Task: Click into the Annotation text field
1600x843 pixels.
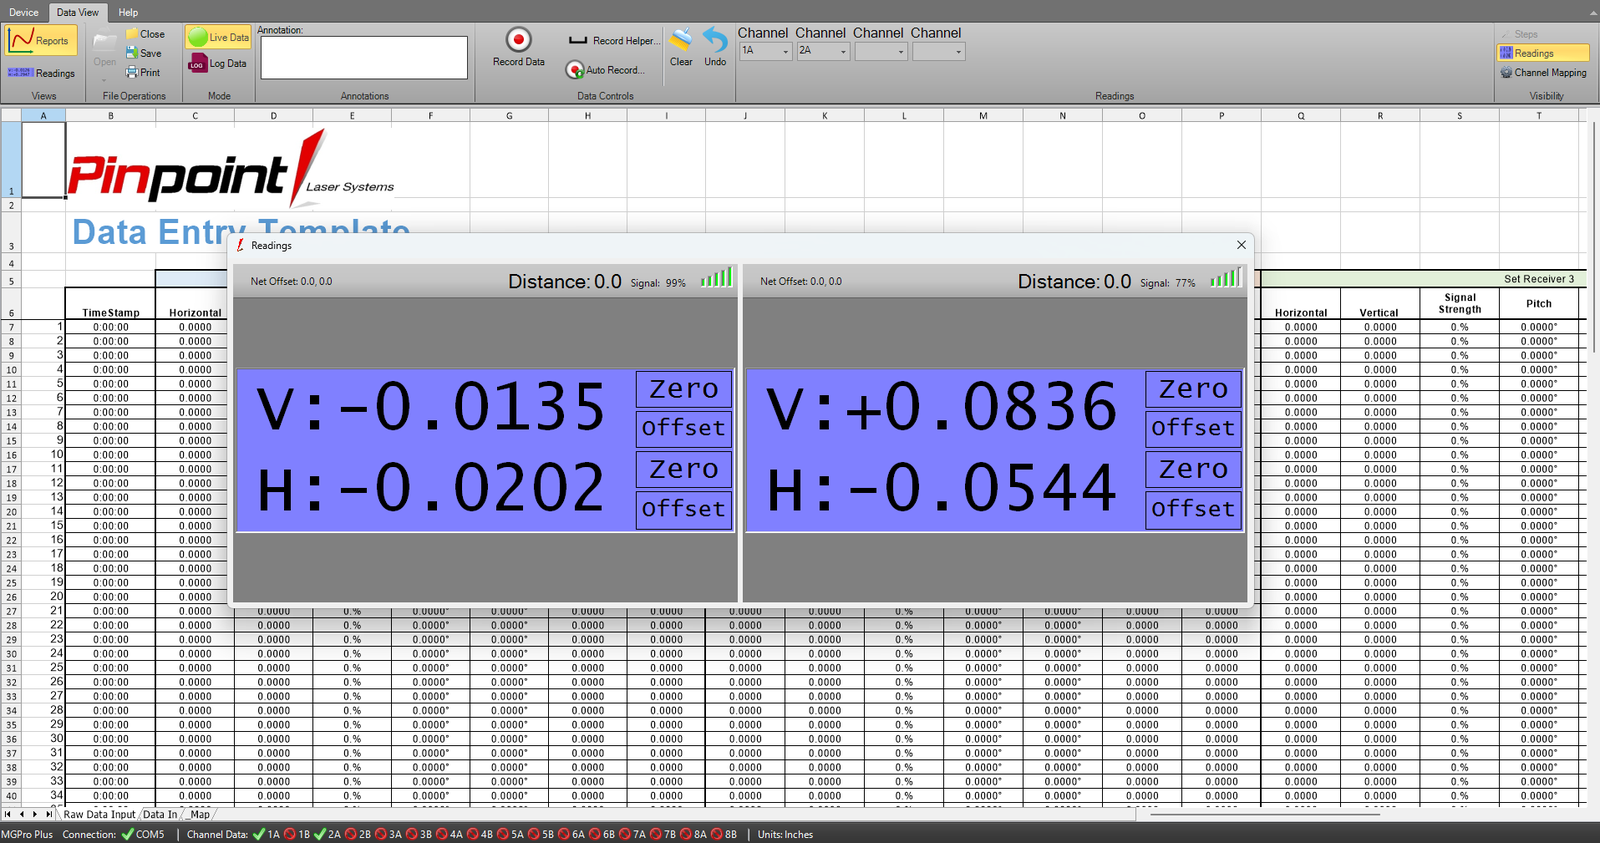Action: (363, 57)
